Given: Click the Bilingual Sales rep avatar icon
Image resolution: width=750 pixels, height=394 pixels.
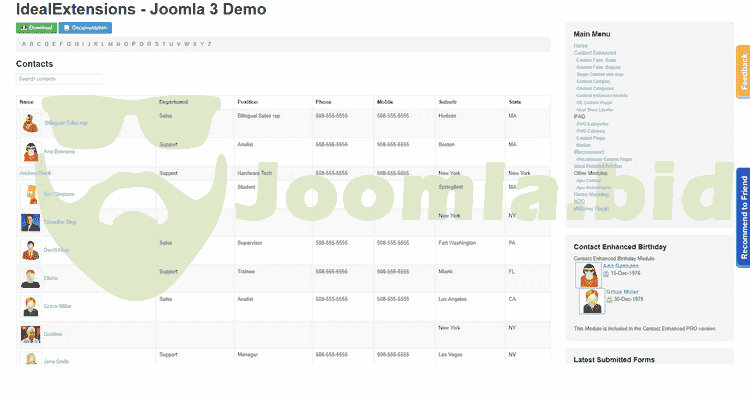Looking at the screenshot, I should coord(31,123).
